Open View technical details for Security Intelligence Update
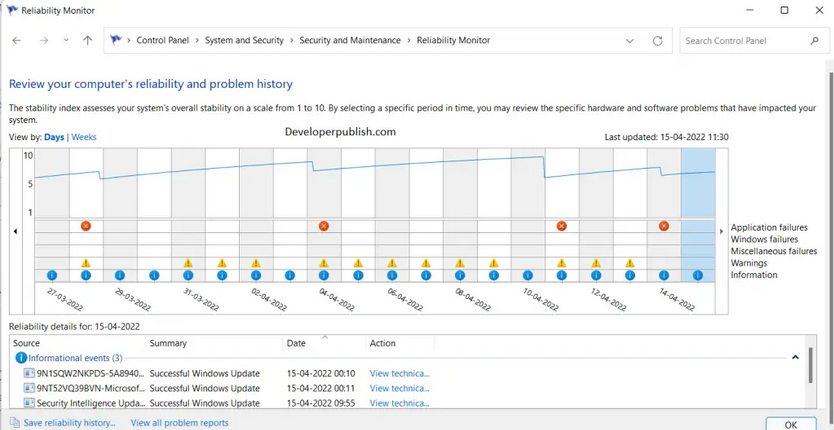Screen dimensions: 834x430 (x=399, y=403)
